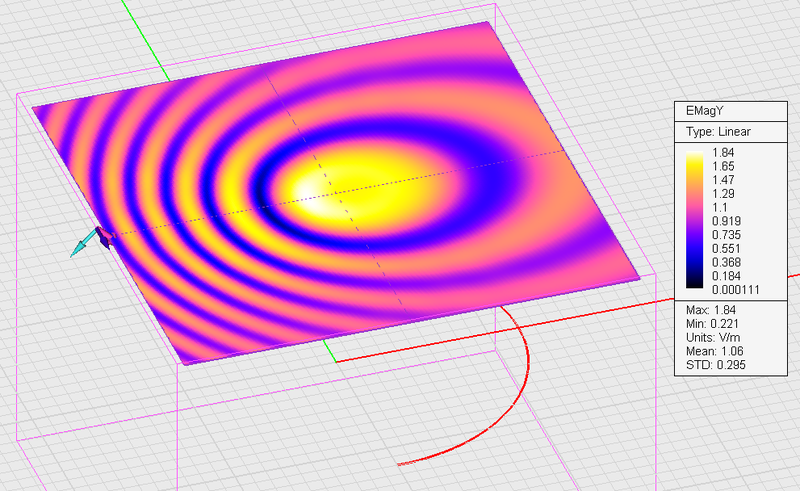Click the 0.735 scale value
This screenshot has height=491, width=800.
(x=727, y=235)
